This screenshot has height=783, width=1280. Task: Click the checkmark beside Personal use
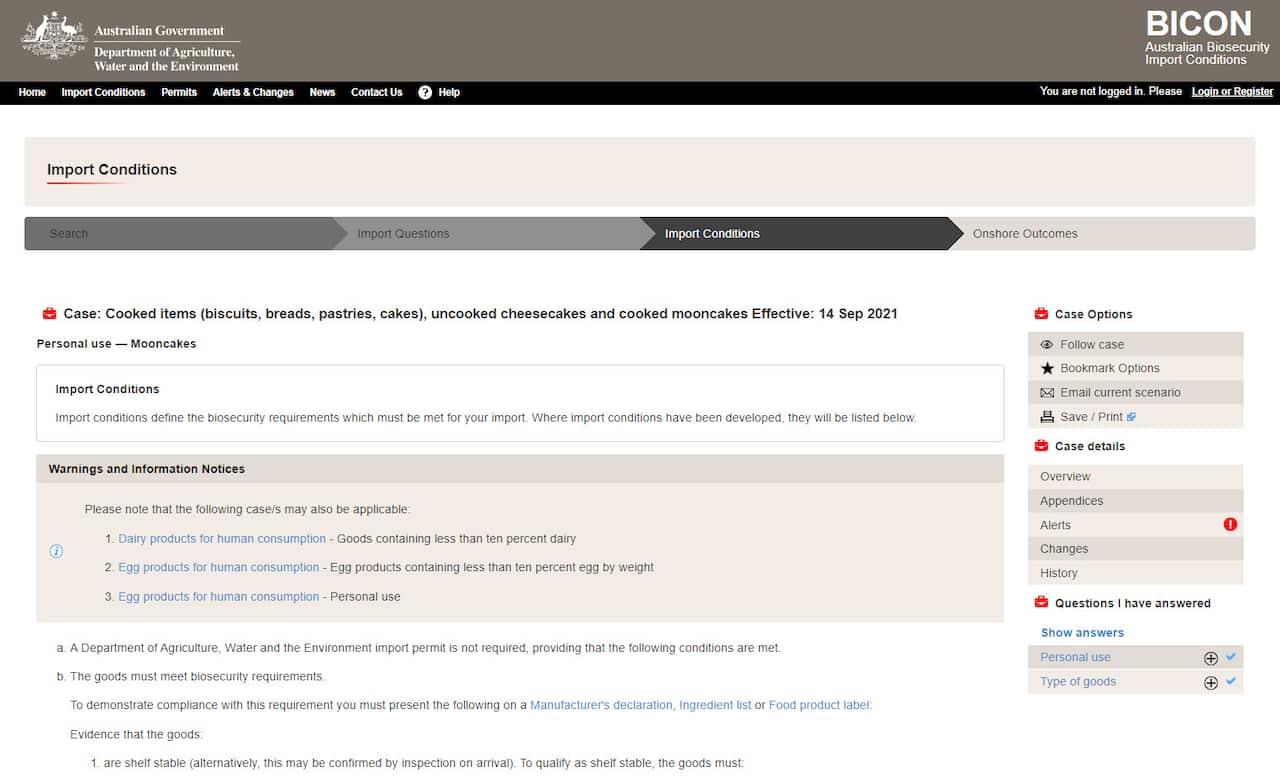(1231, 657)
